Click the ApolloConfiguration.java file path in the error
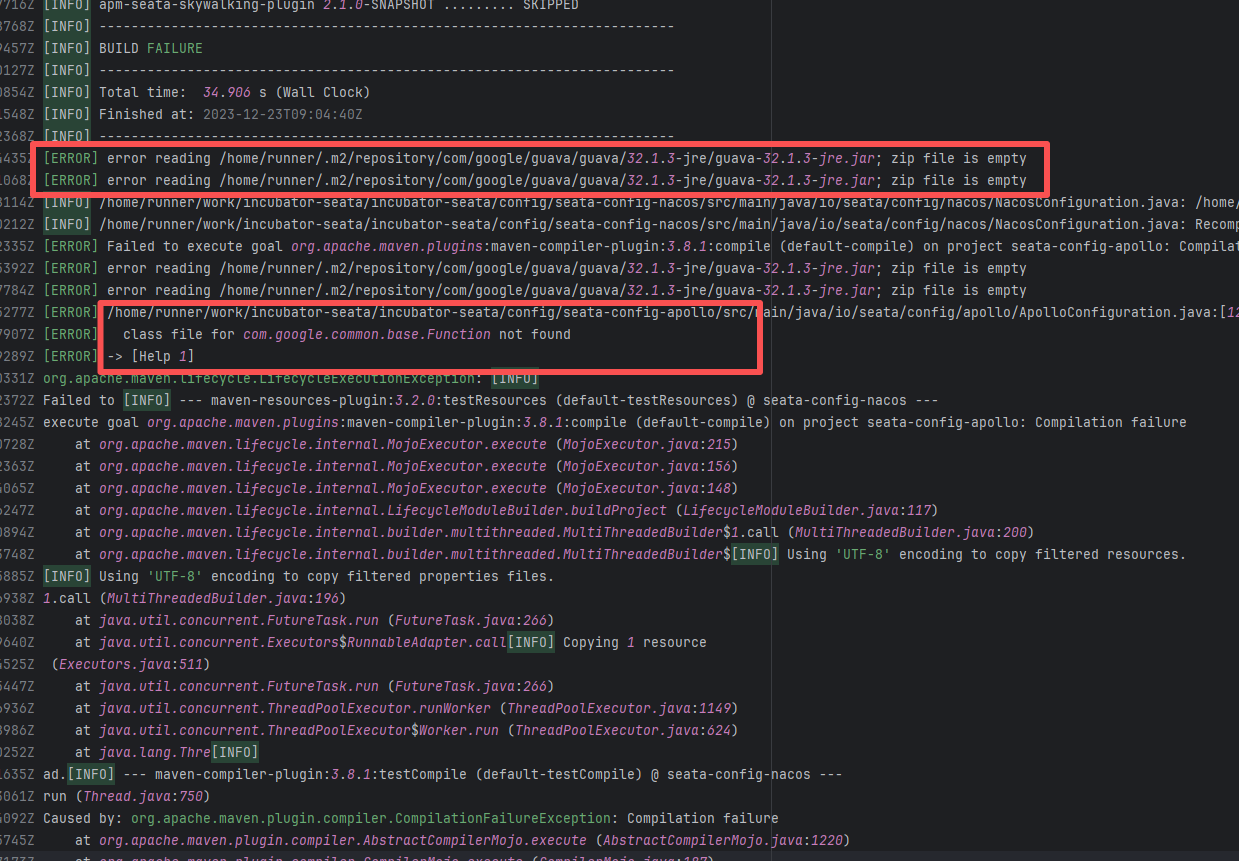This screenshot has height=861, width=1239. [660, 313]
